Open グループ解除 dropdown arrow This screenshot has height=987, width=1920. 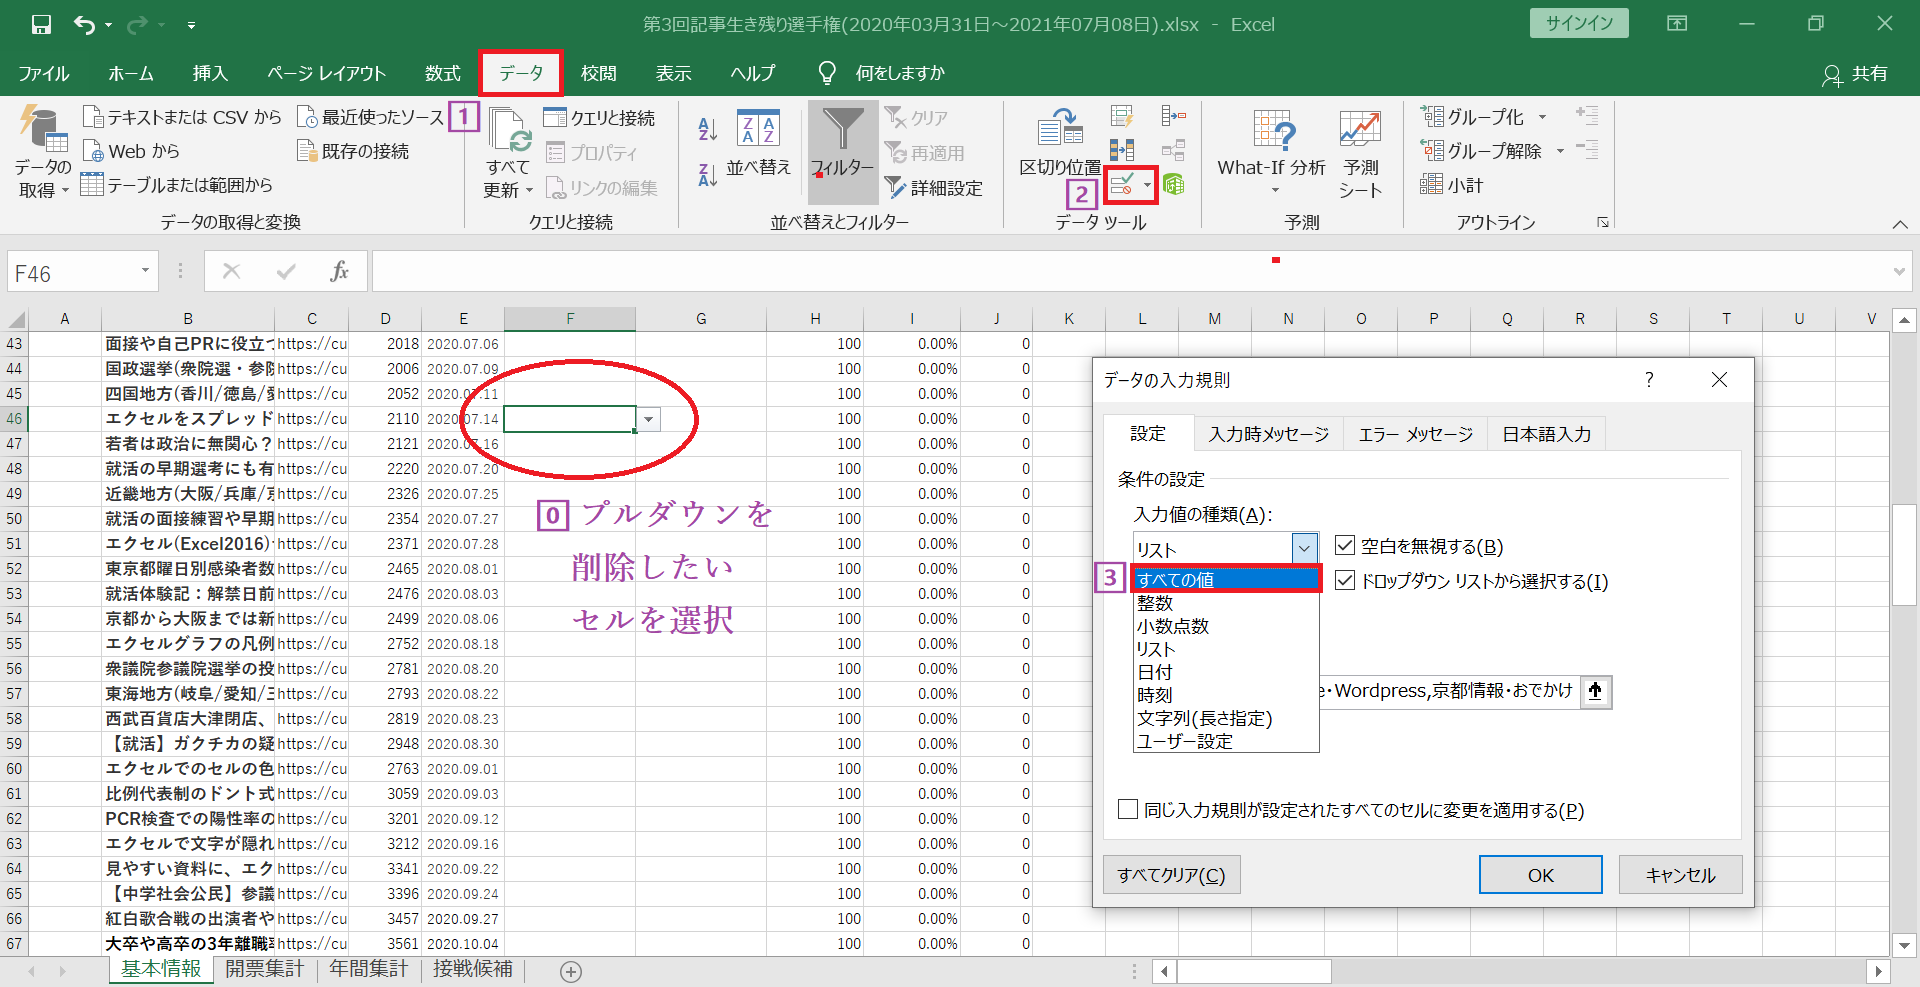click(1560, 151)
